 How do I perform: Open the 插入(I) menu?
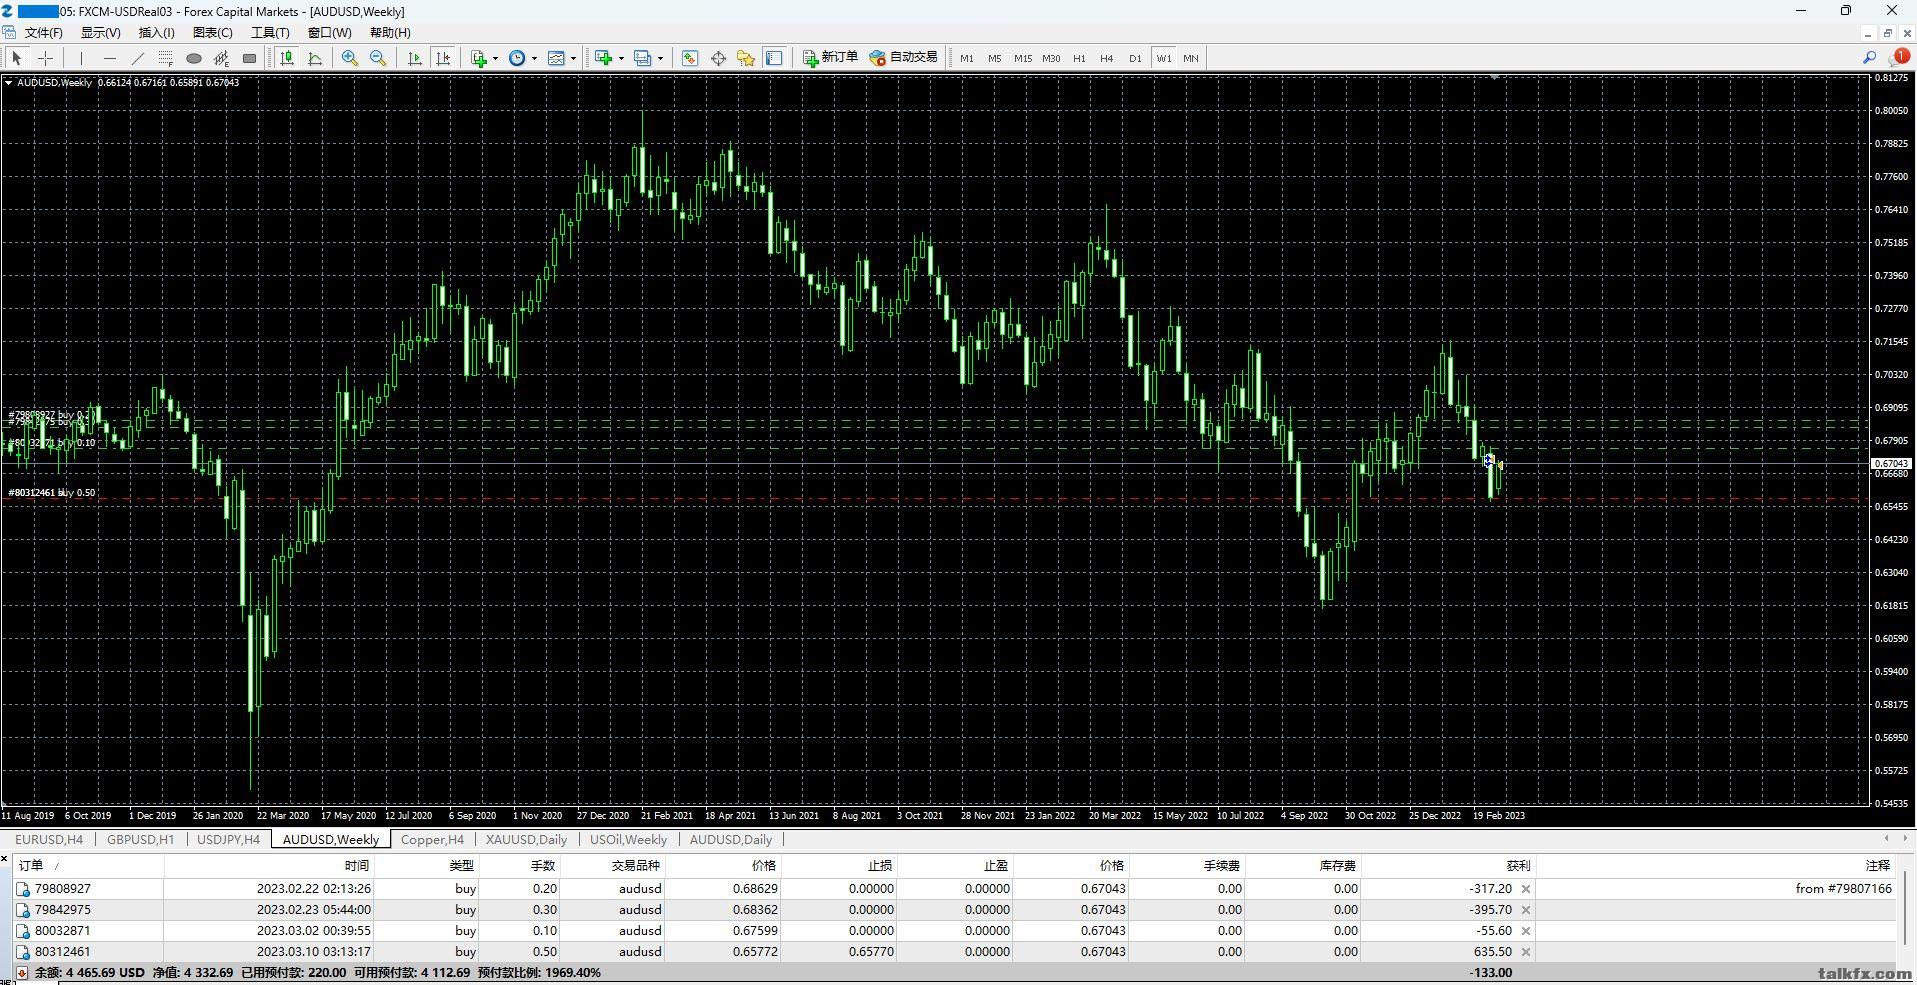pos(156,33)
